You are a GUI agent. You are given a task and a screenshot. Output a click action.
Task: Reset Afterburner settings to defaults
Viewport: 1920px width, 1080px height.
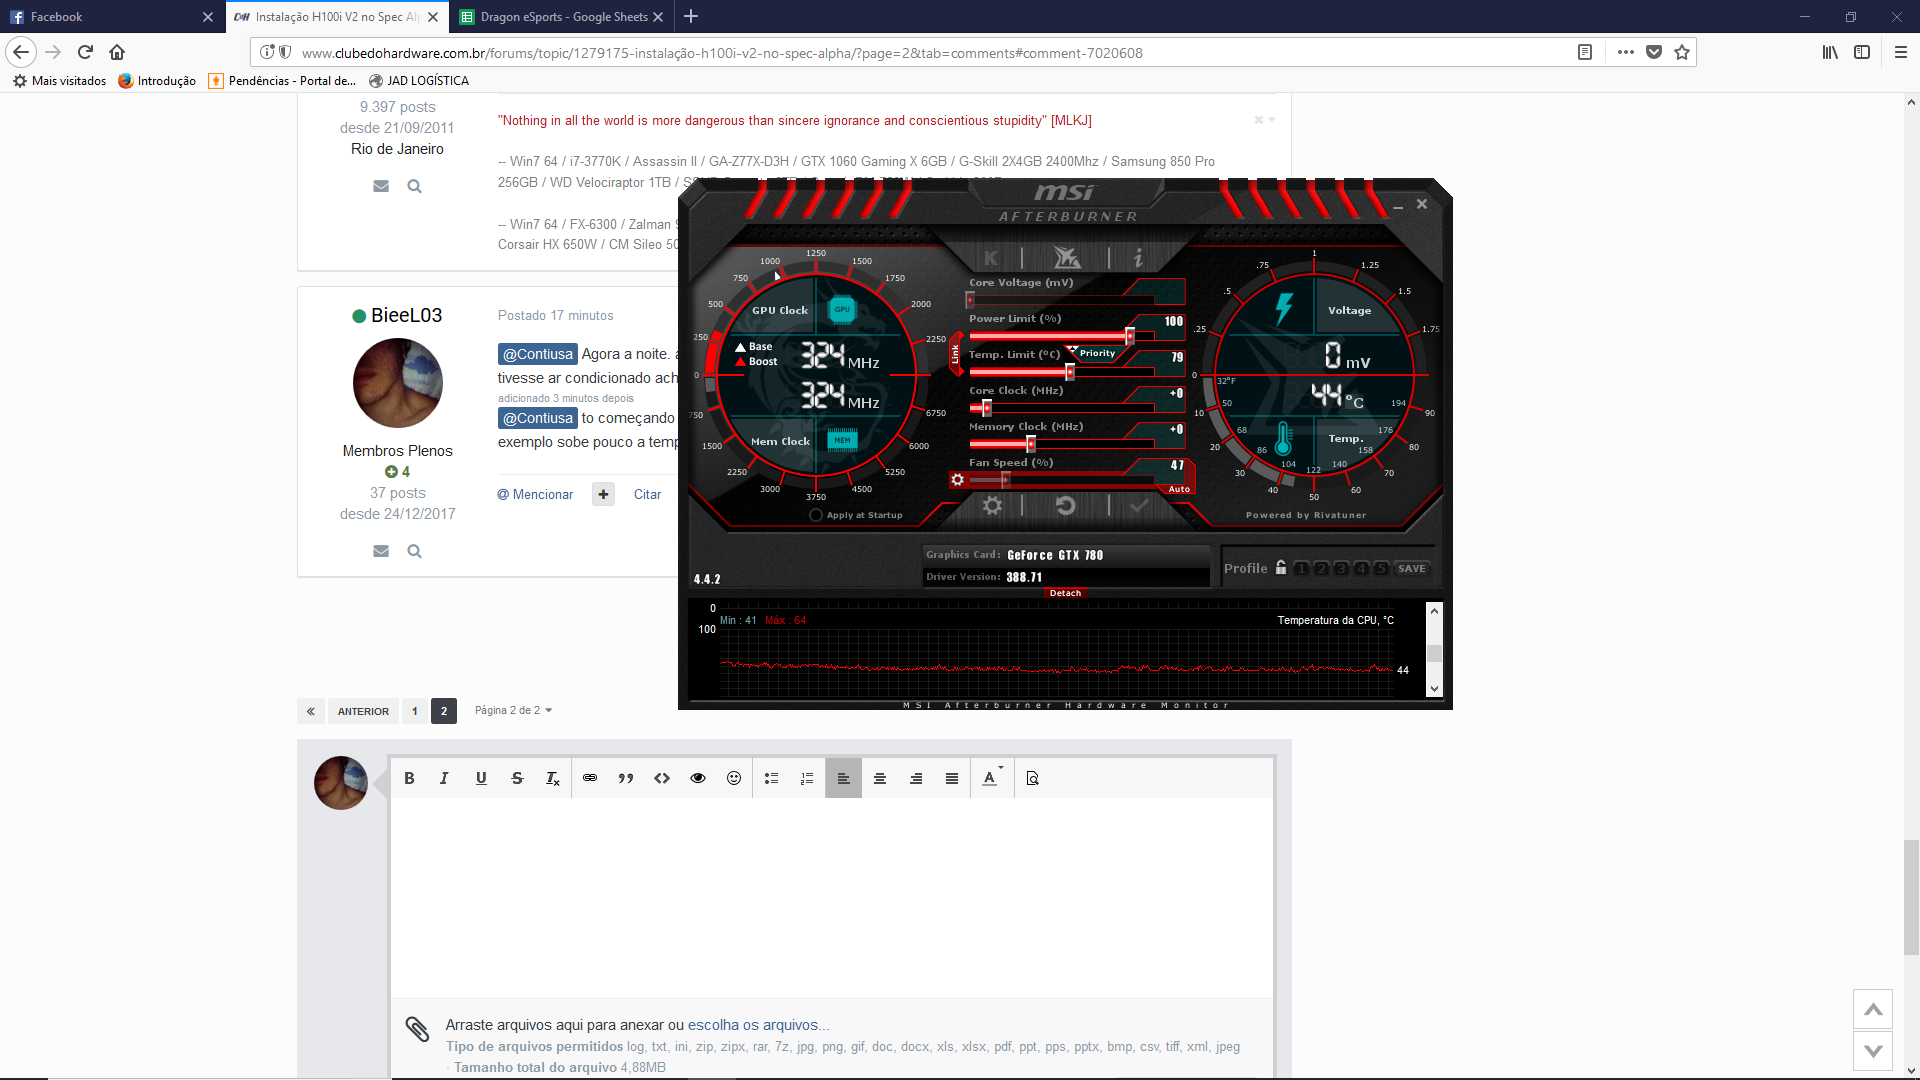(x=1066, y=506)
